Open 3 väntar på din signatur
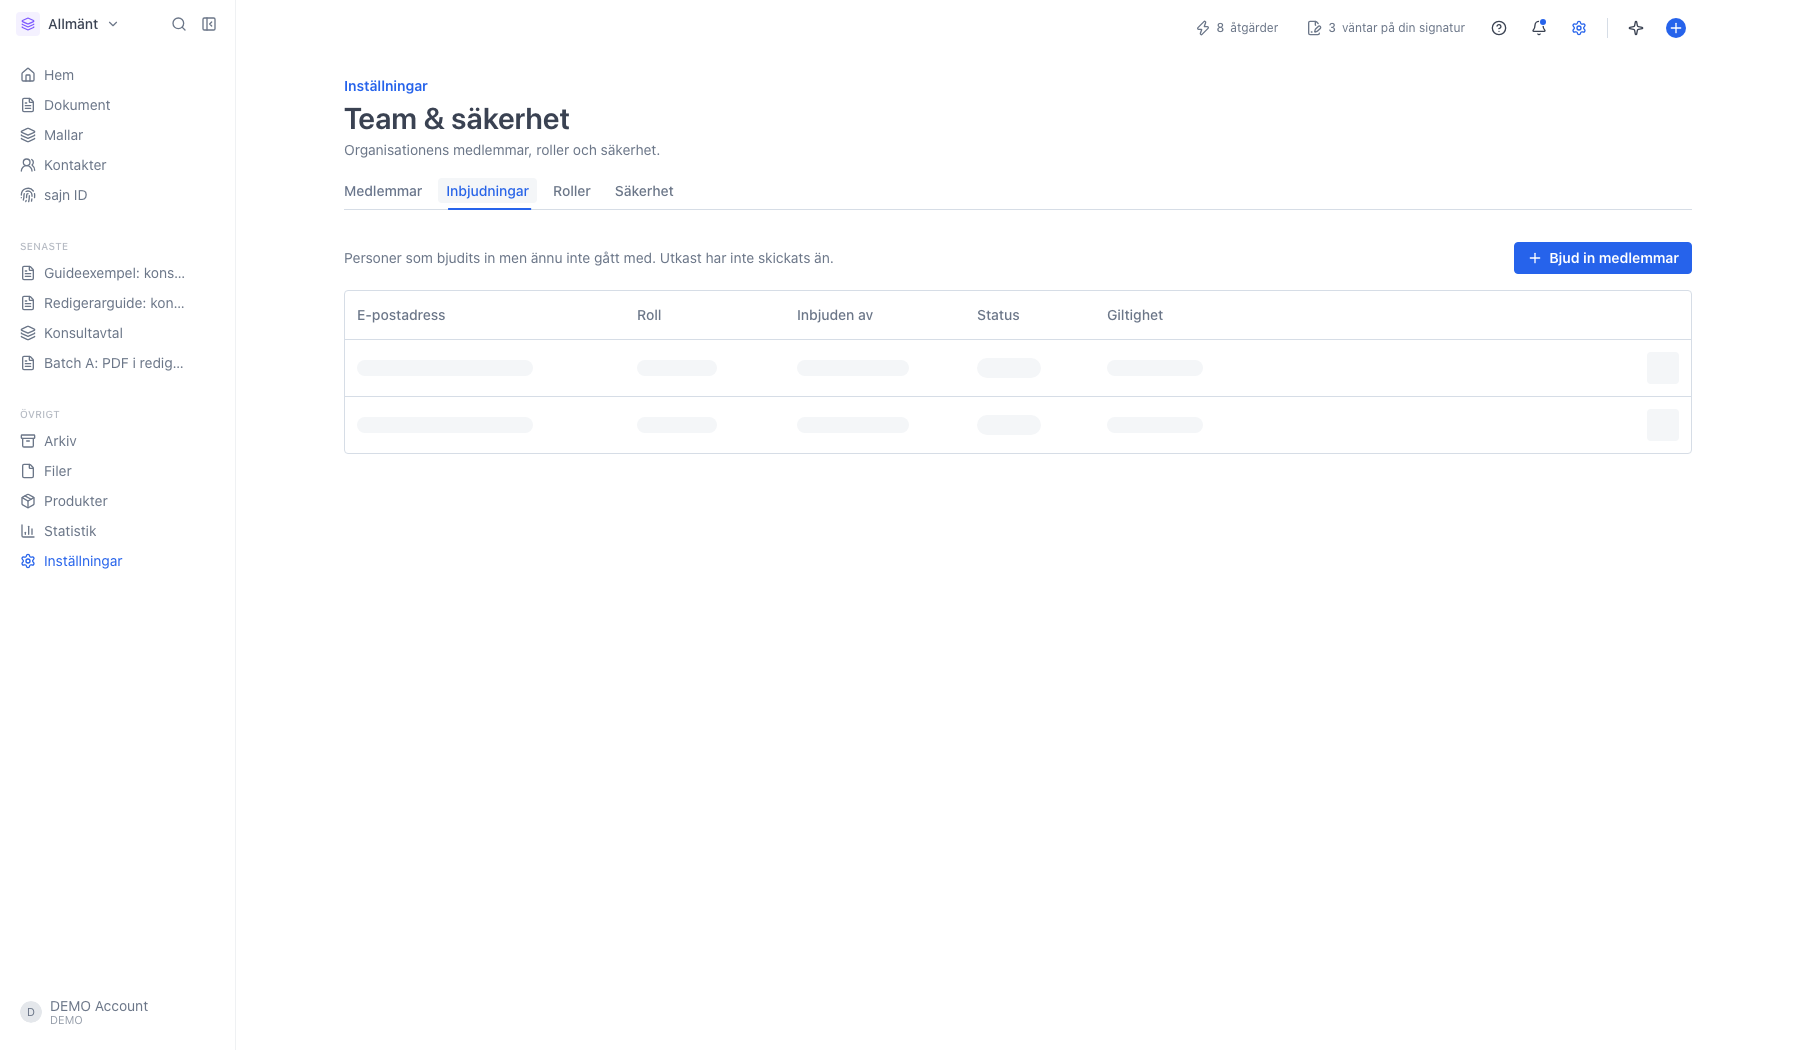 coord(1386,28)
